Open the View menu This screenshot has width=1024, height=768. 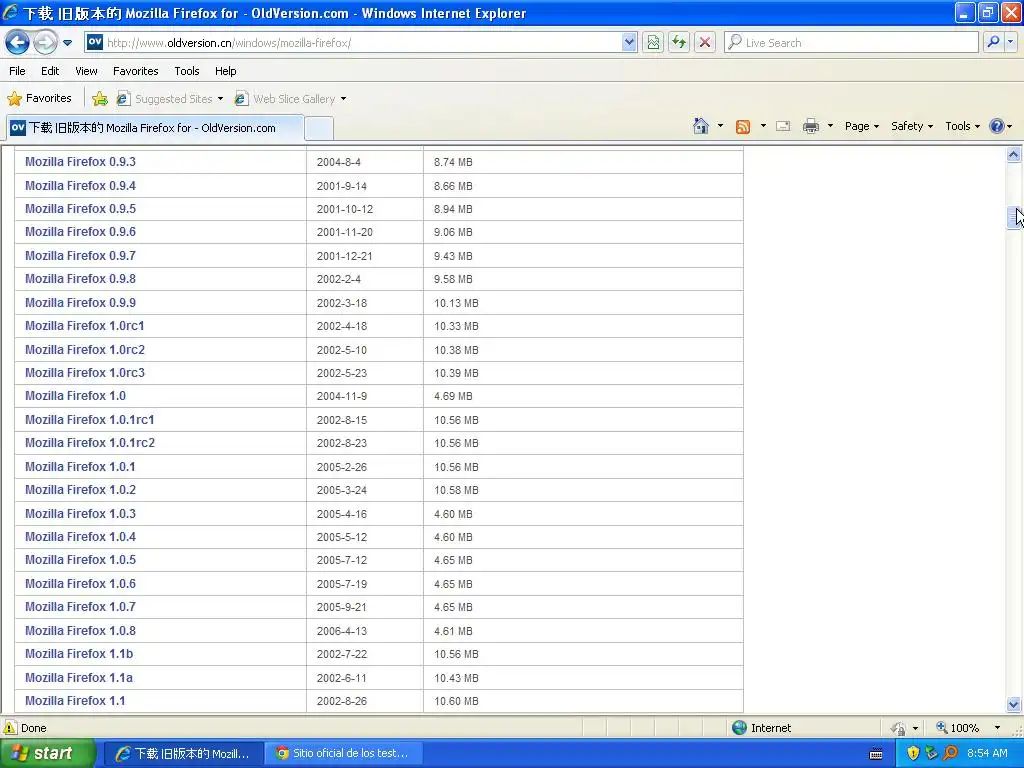(86, 71)
